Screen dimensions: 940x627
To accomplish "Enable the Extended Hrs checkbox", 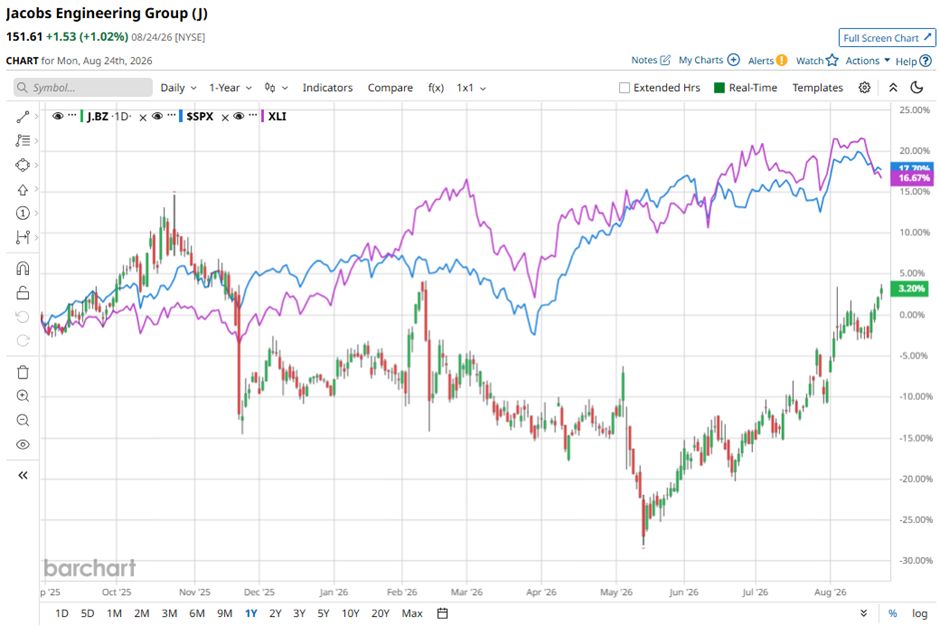I will point(624,88).
